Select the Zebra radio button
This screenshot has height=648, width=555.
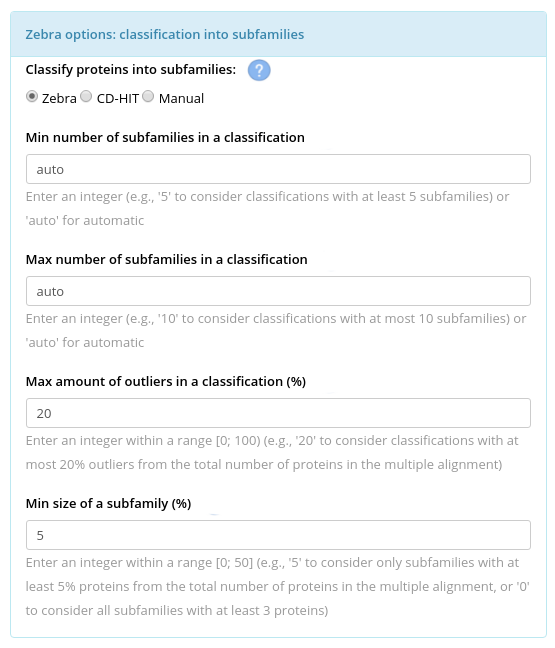tap(32, 97)
